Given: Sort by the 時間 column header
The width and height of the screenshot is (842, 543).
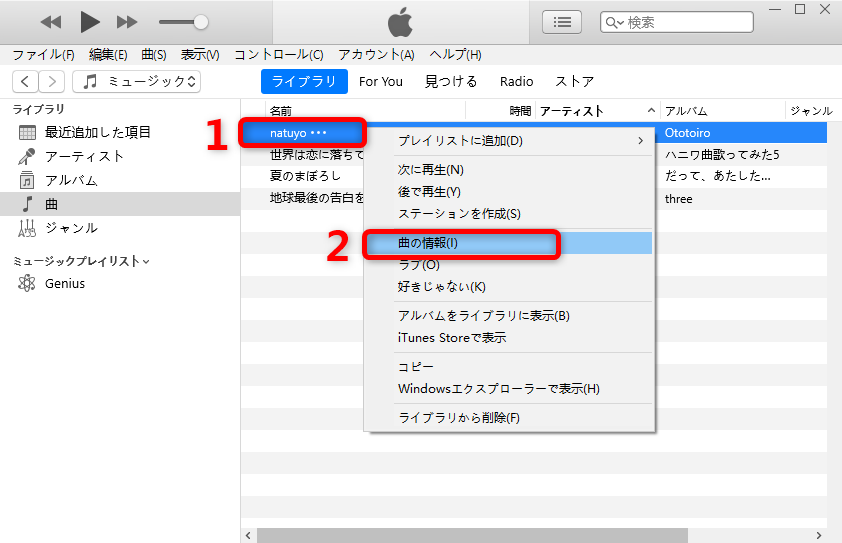Looking at the screenshot, I should tap(520, 111).
